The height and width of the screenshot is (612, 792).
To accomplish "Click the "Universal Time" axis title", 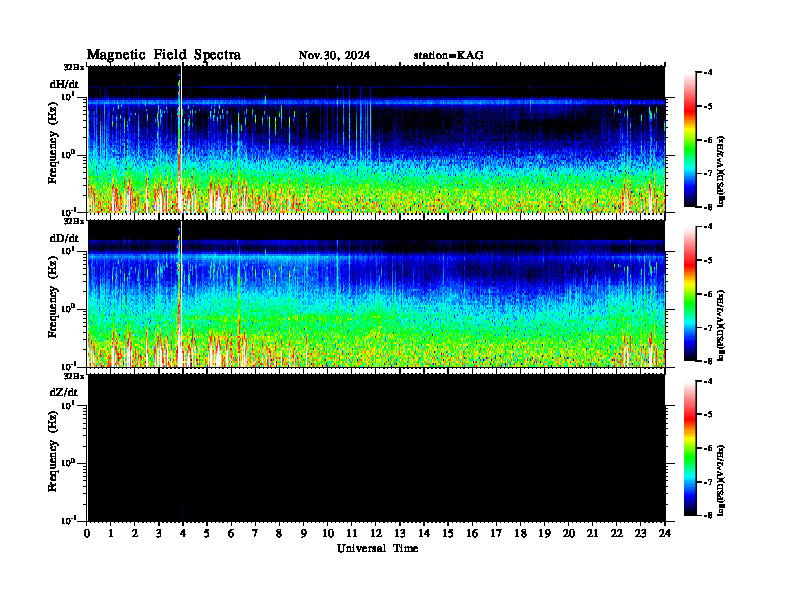I will [x=377, y=548].
